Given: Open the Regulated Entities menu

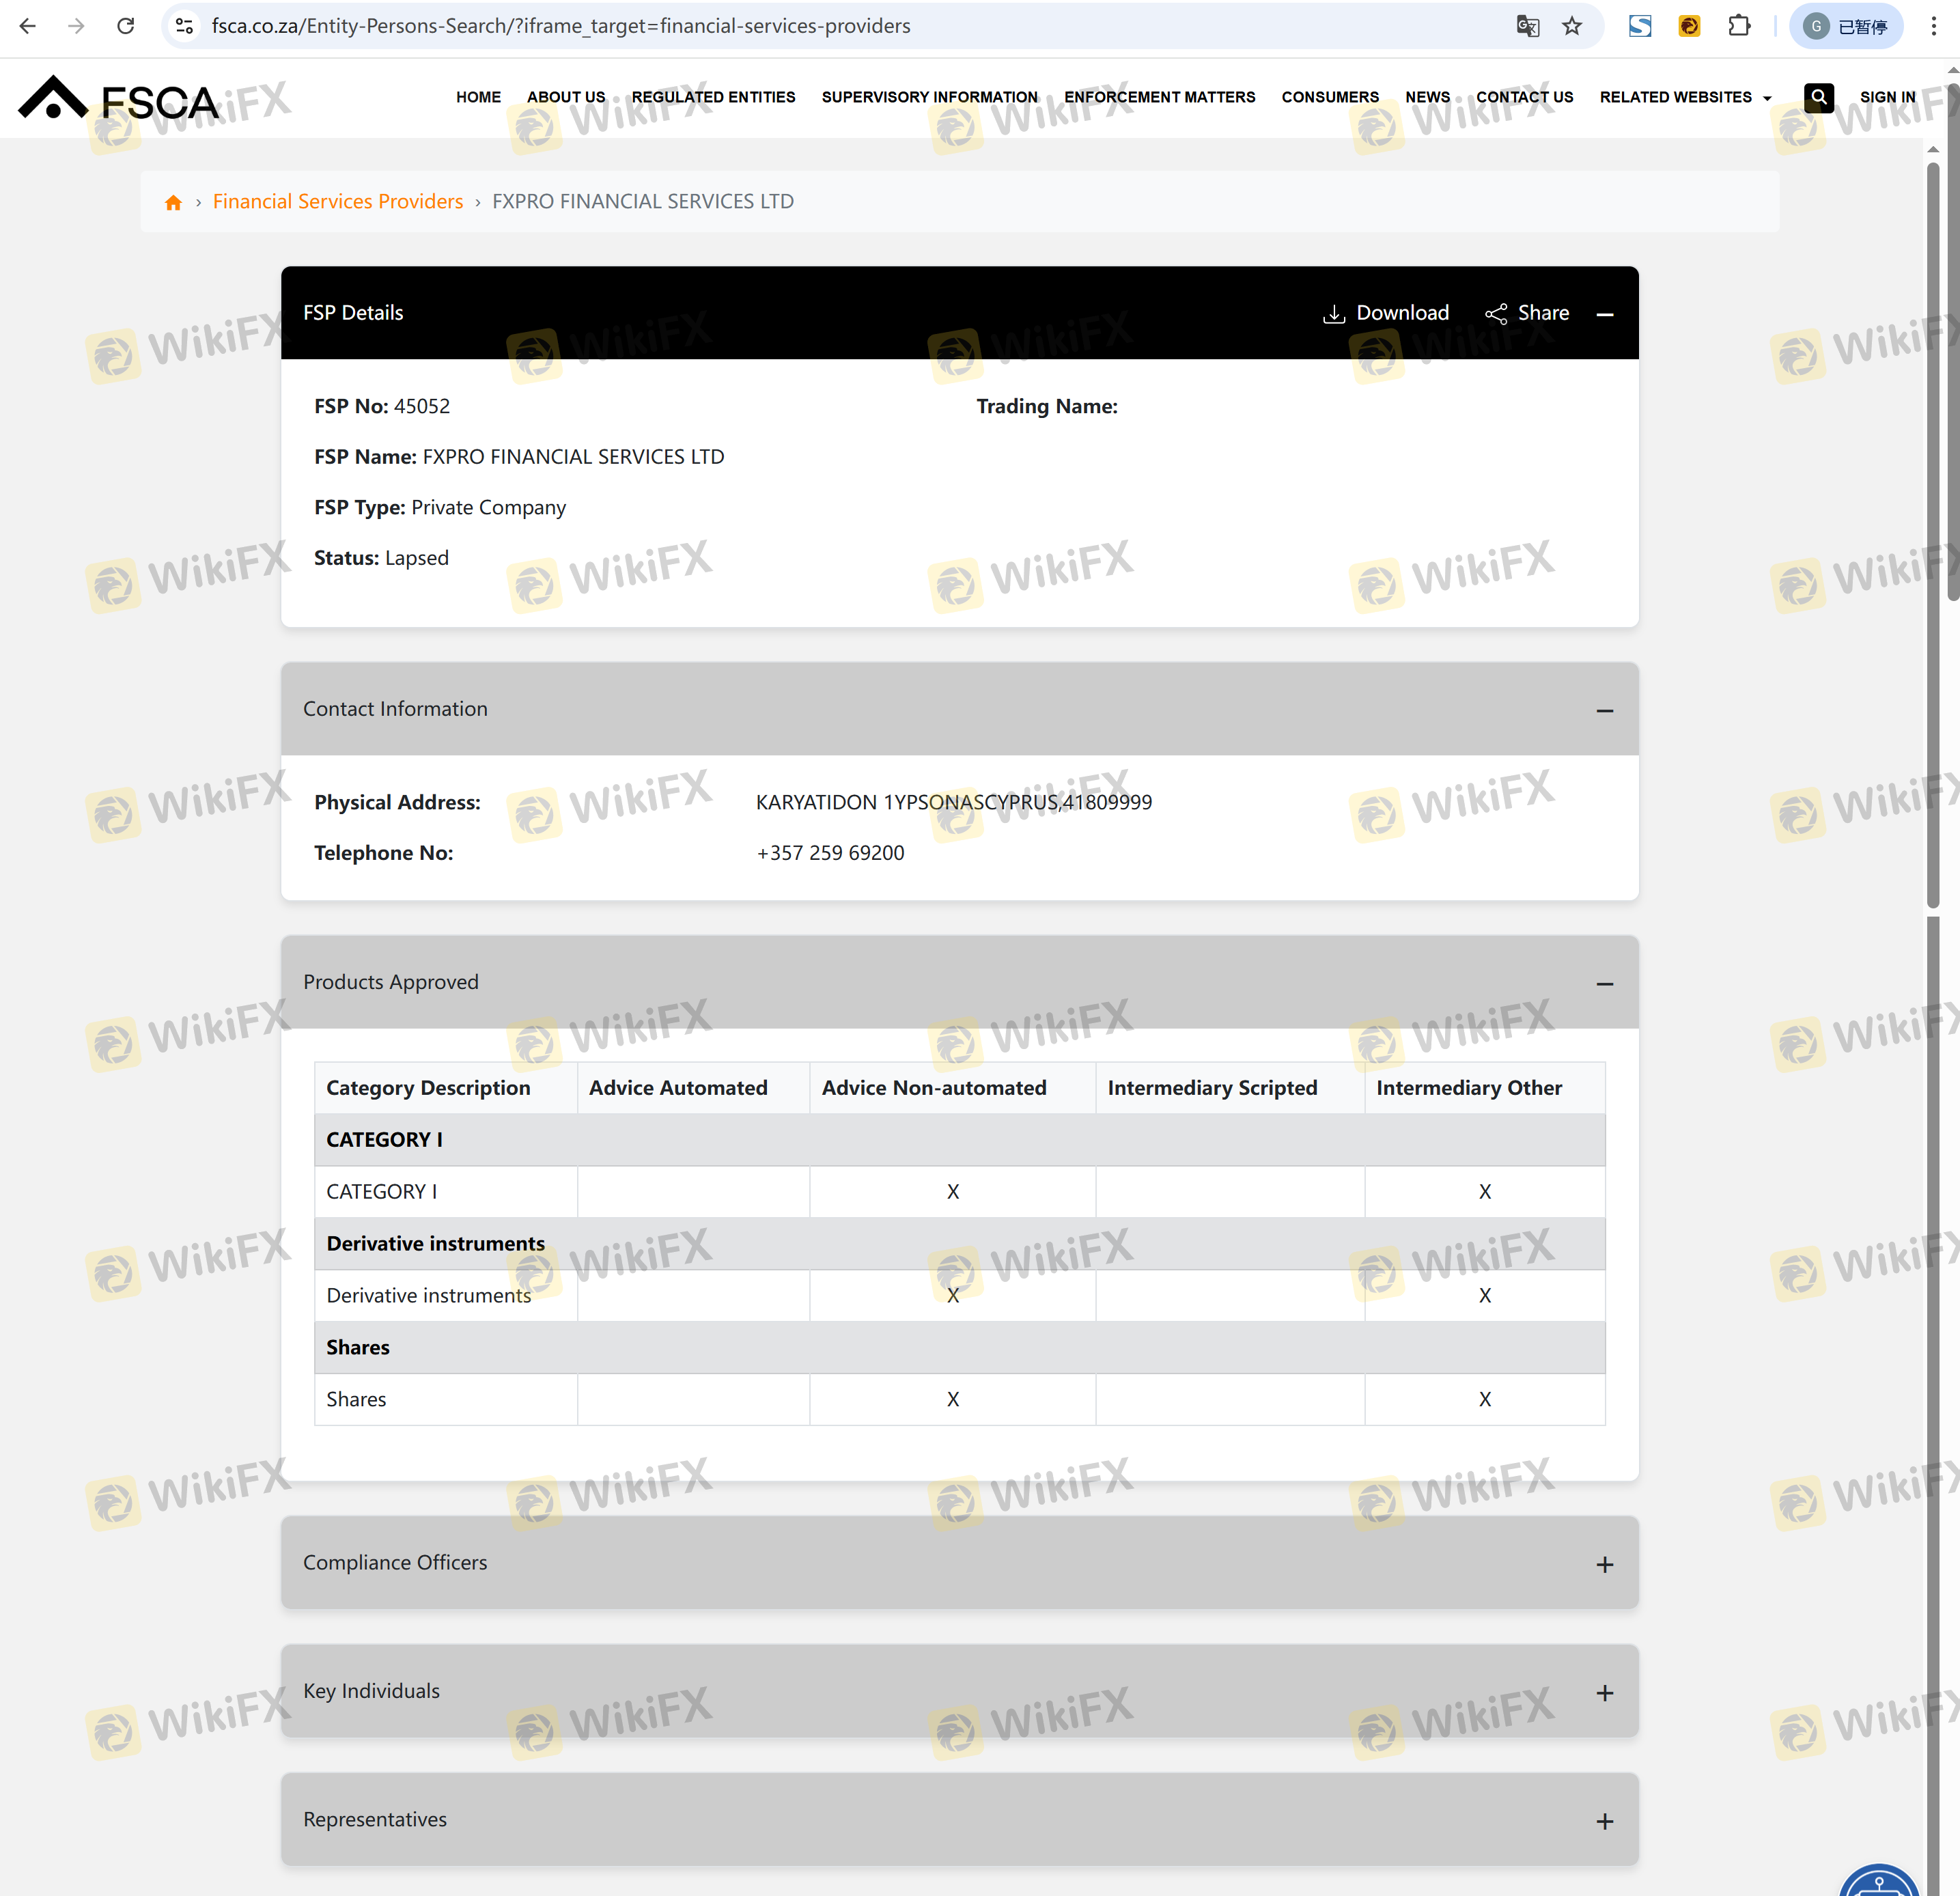Looking at the screenshot, I should 713,97.
